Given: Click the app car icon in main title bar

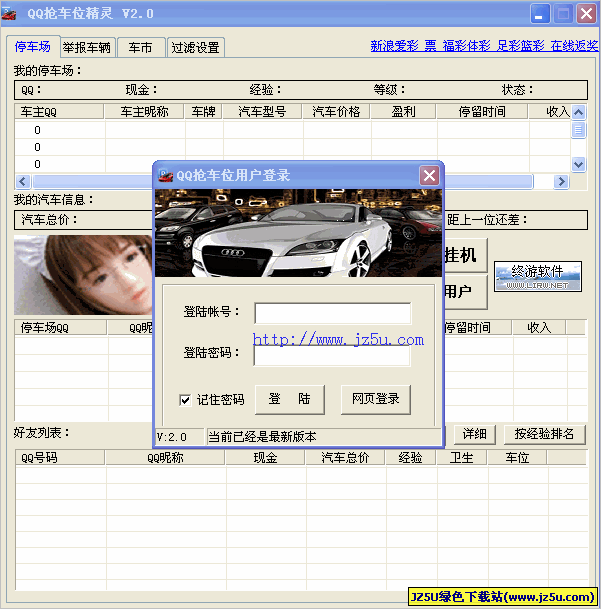Looking at the screenshot, I should (9, 14).
